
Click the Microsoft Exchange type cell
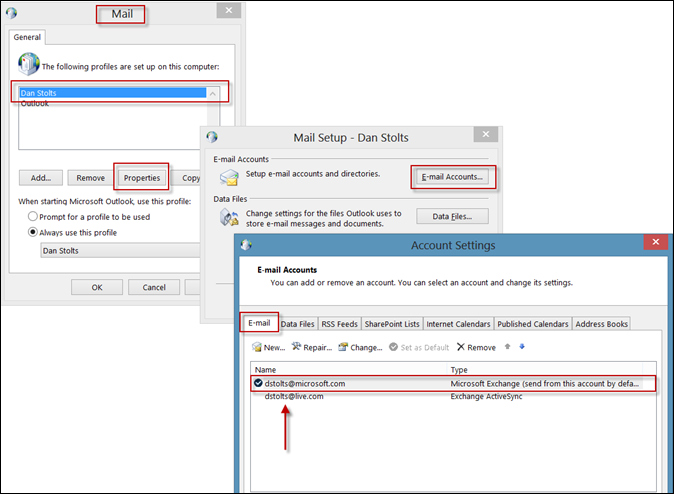pos(545,383)
